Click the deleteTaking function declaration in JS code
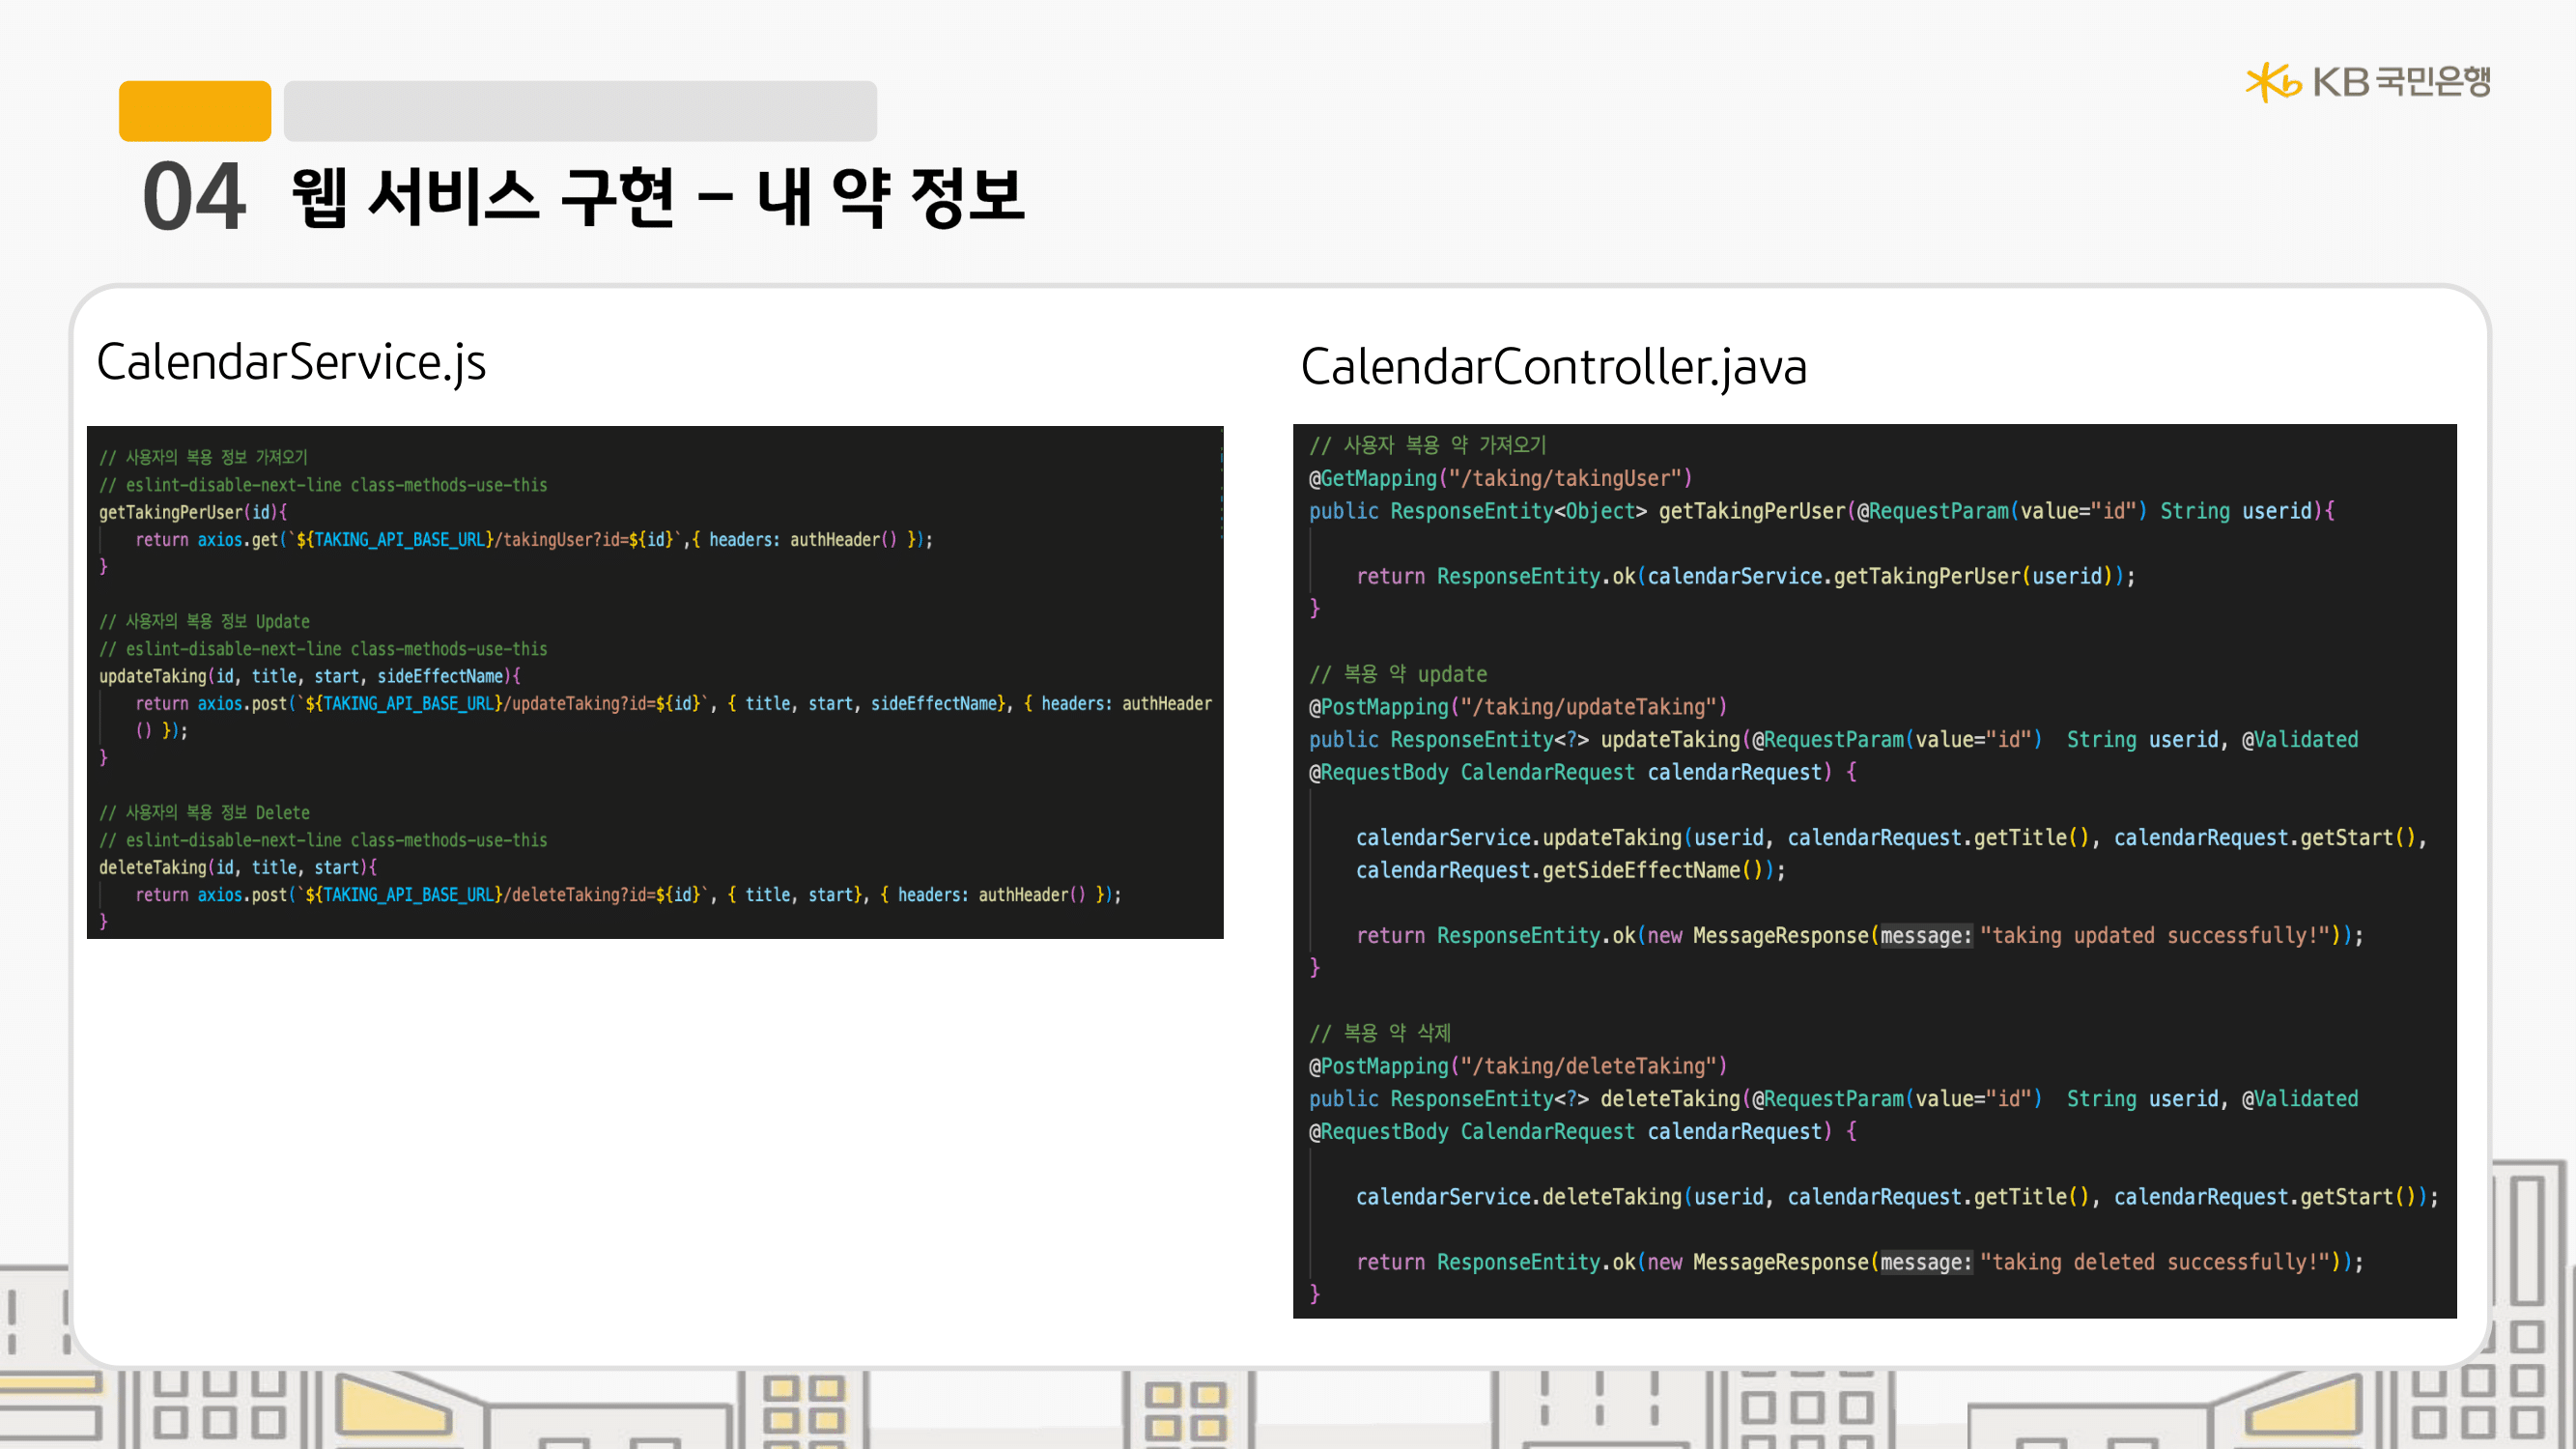2576x1449 pixels. click(237, 867)
